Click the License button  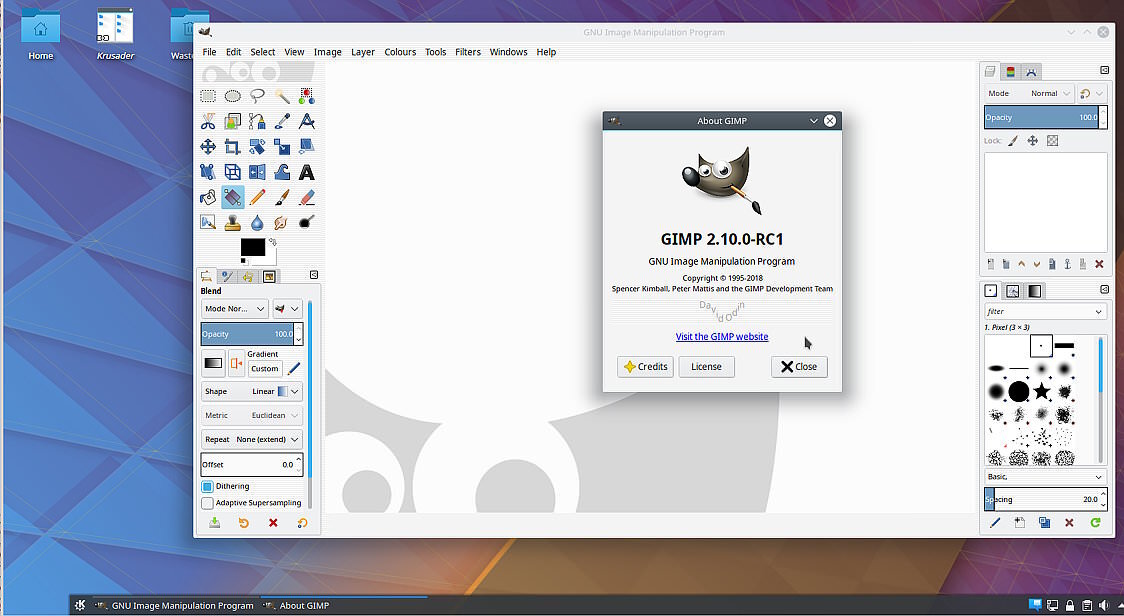706,366
